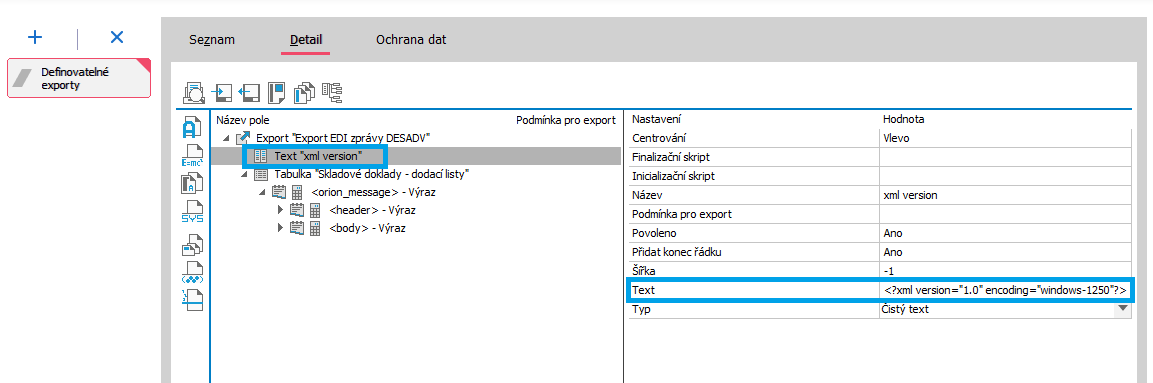Select Export "Export EDI zprávy DESADV" row
Viewport: 1153px width, 383px height.
click(x=342, y=137)
